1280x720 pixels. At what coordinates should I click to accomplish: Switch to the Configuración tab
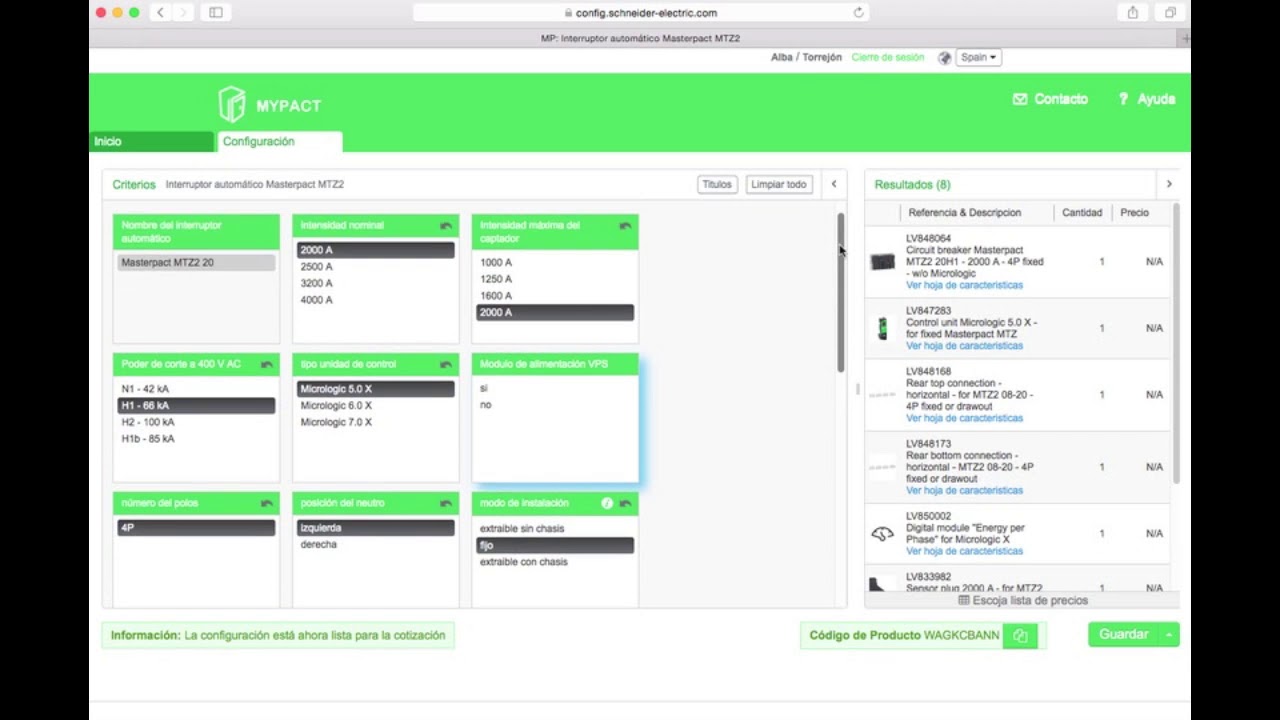pyautogui.click(x=280, y=142)
